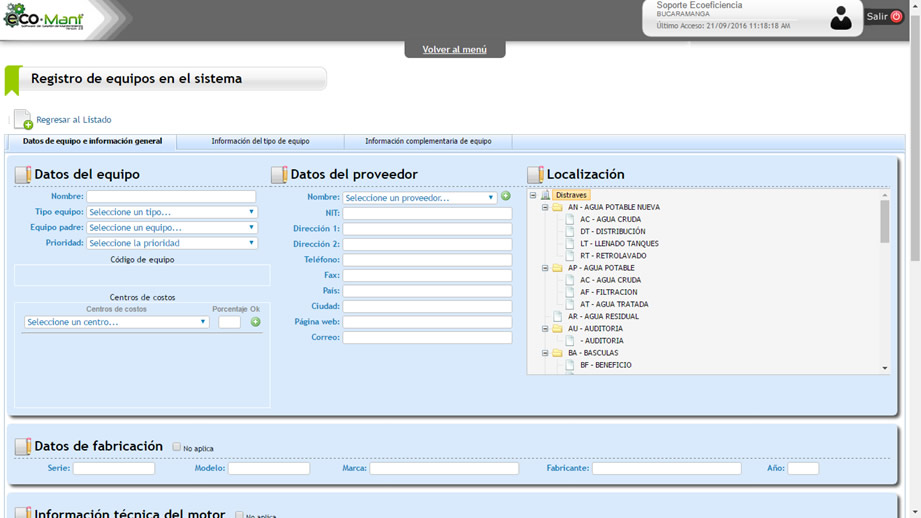921x518 pixels.
Task: Click the user profile silhouette icon
Action: click(841, 18)
